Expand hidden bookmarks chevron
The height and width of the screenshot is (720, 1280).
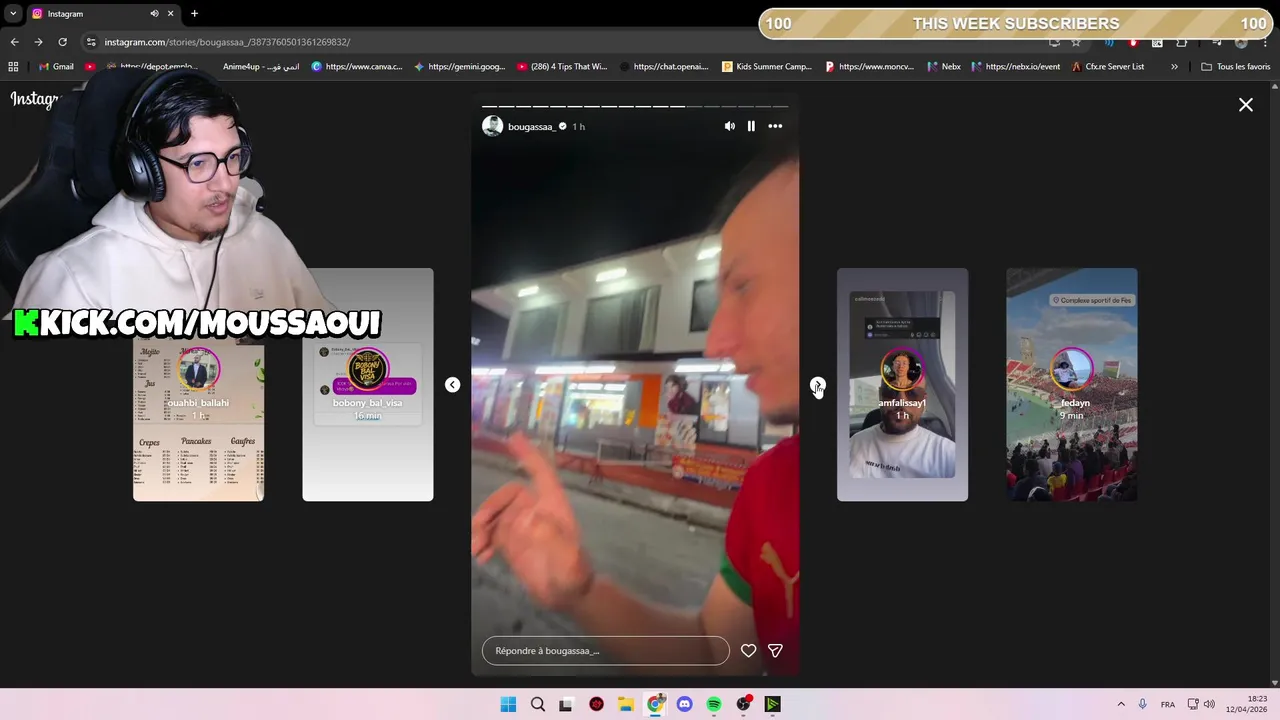(1174, 67)
